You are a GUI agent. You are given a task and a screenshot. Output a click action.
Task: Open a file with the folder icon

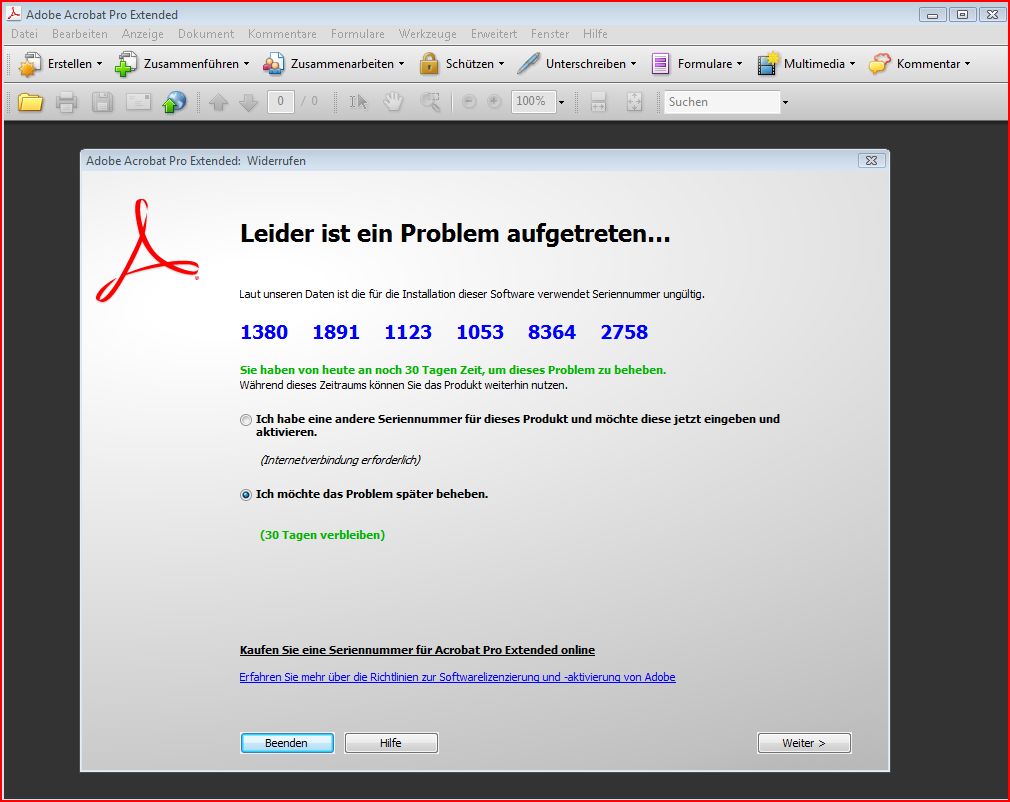click(x=30, y=102)
